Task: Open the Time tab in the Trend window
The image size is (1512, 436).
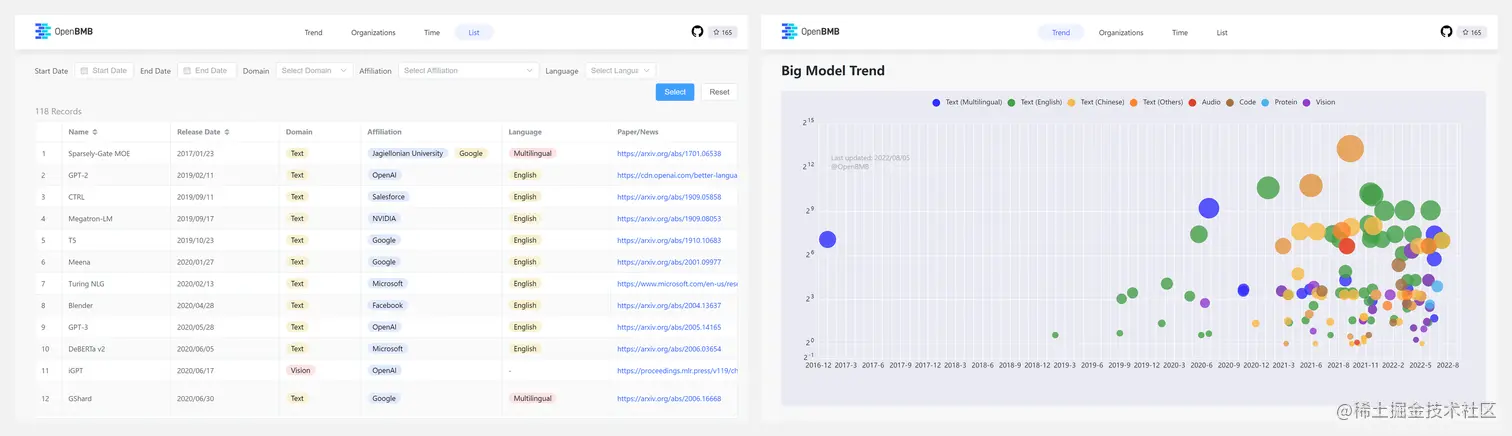Action: pyautogui.click(x=1180, y=32)
